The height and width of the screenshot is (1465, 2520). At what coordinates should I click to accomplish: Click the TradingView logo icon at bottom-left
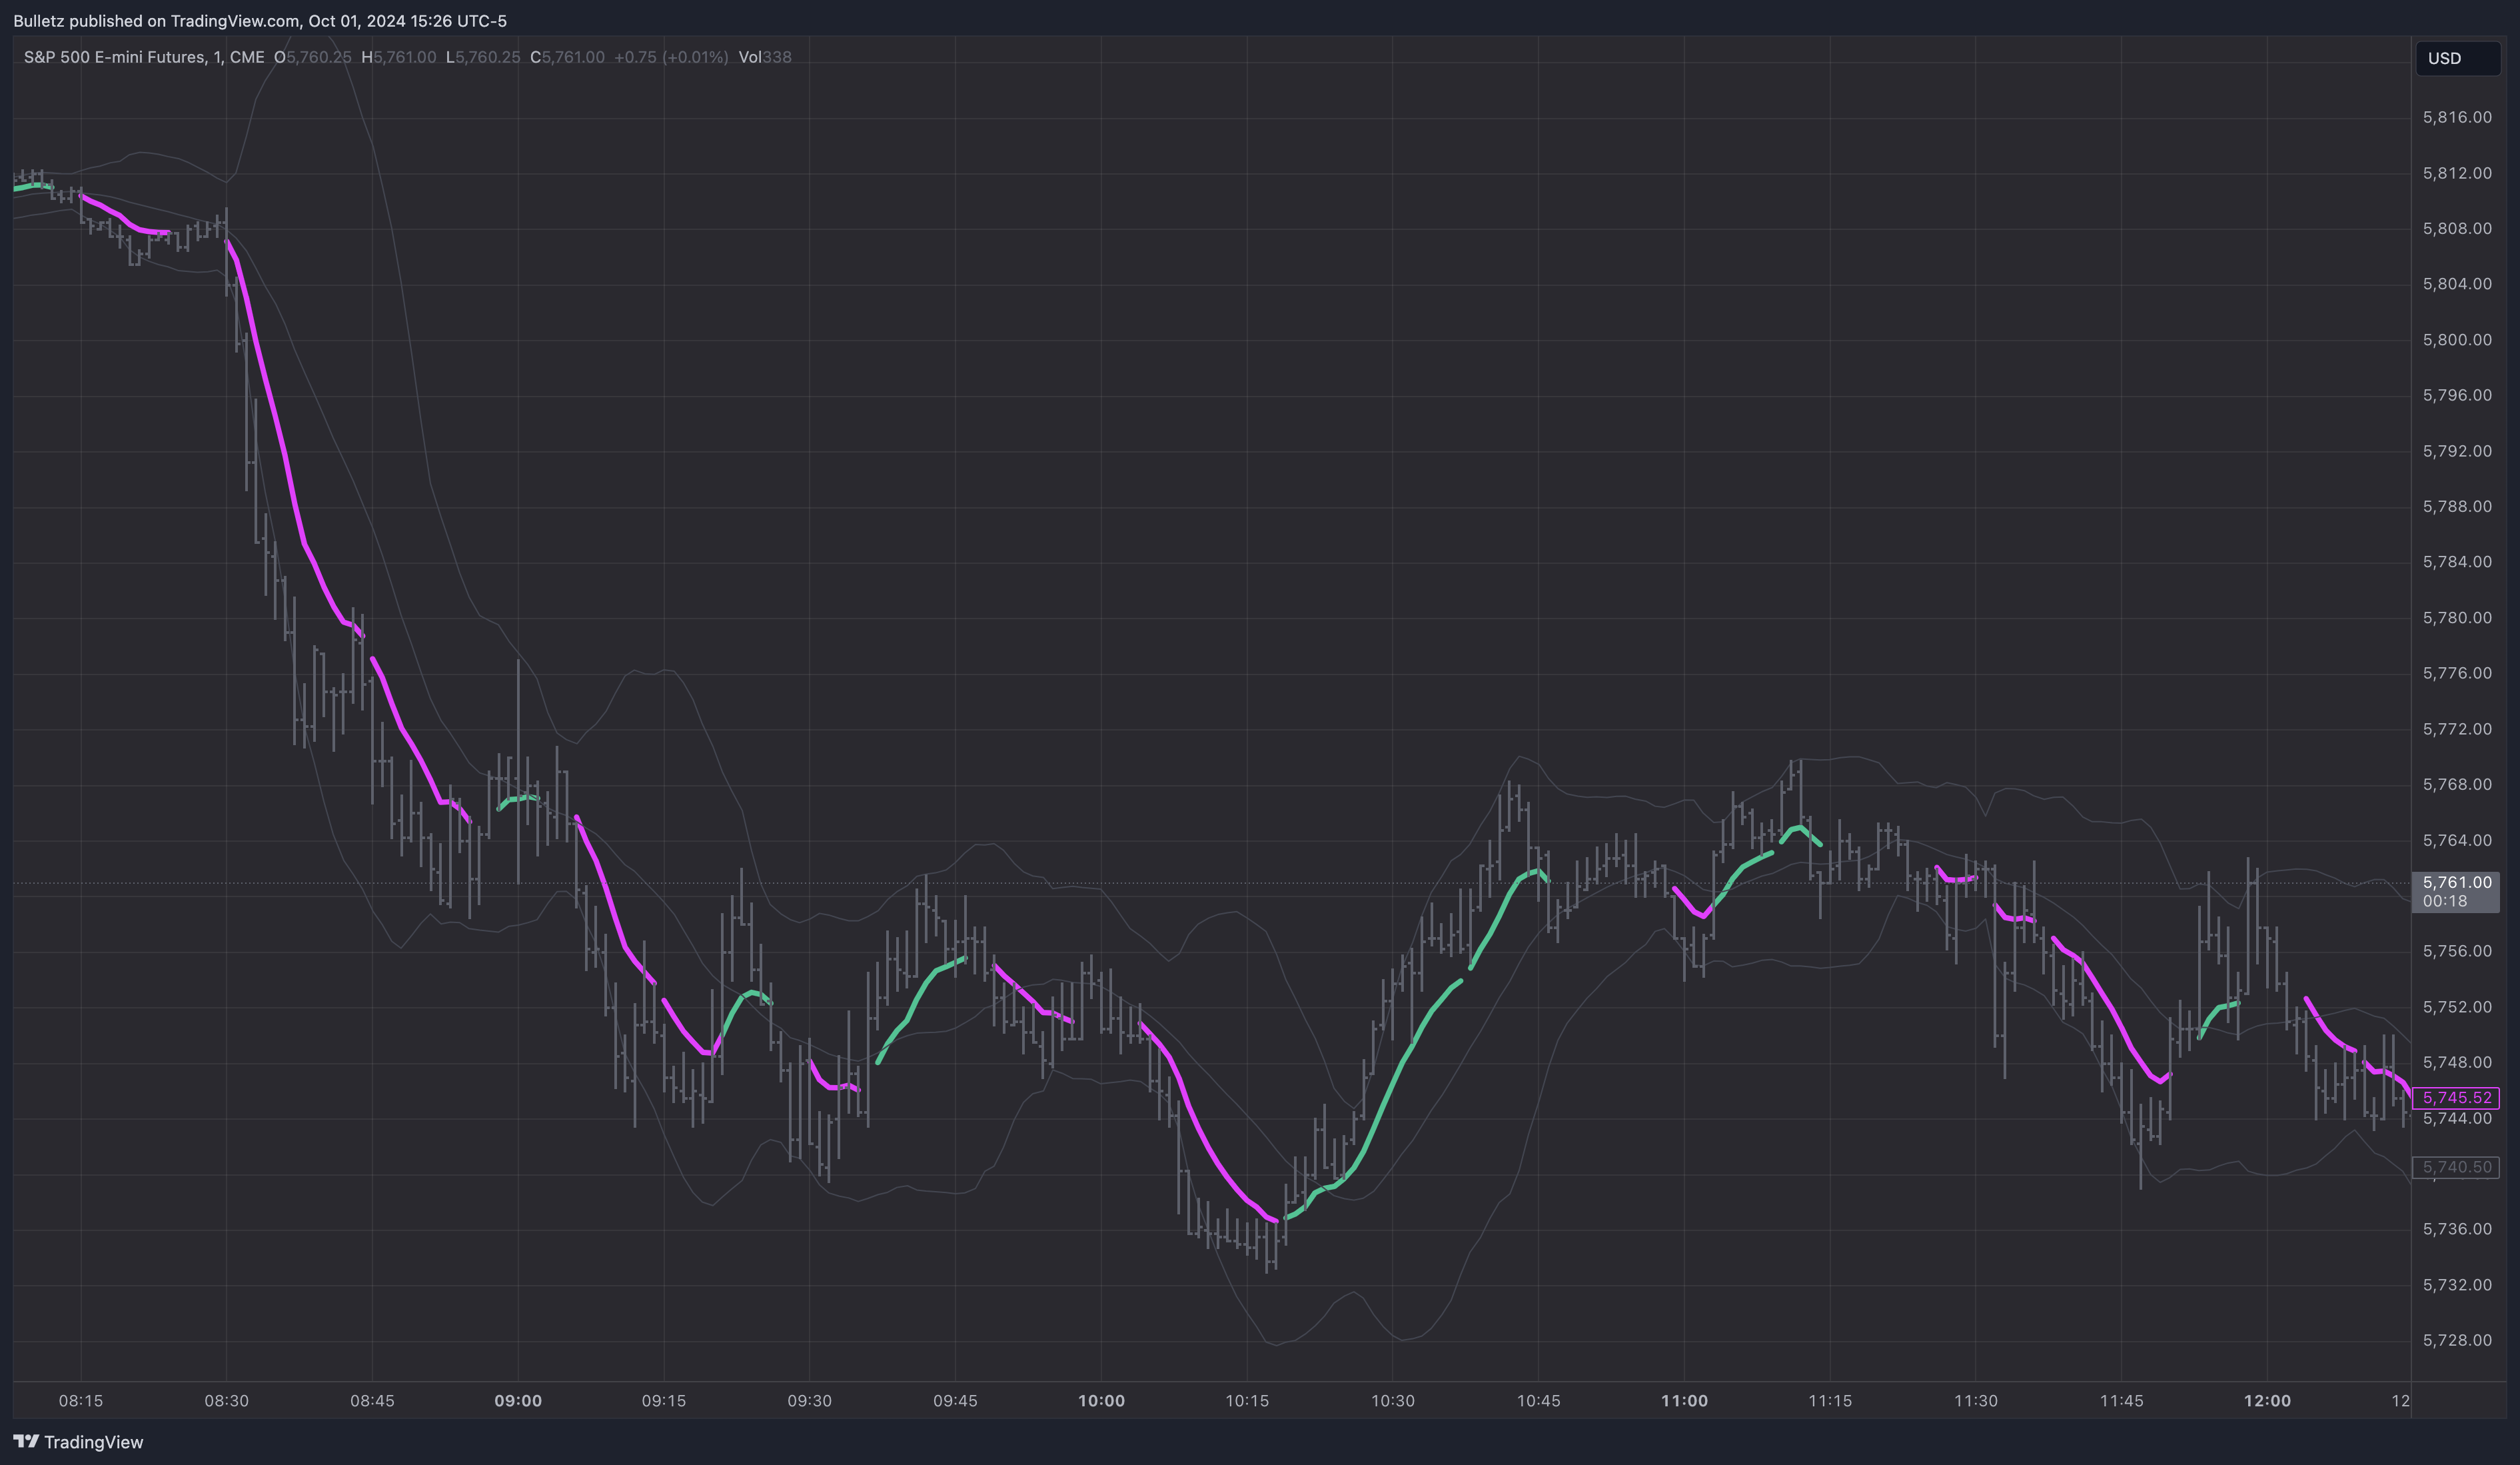(26, 1441)
